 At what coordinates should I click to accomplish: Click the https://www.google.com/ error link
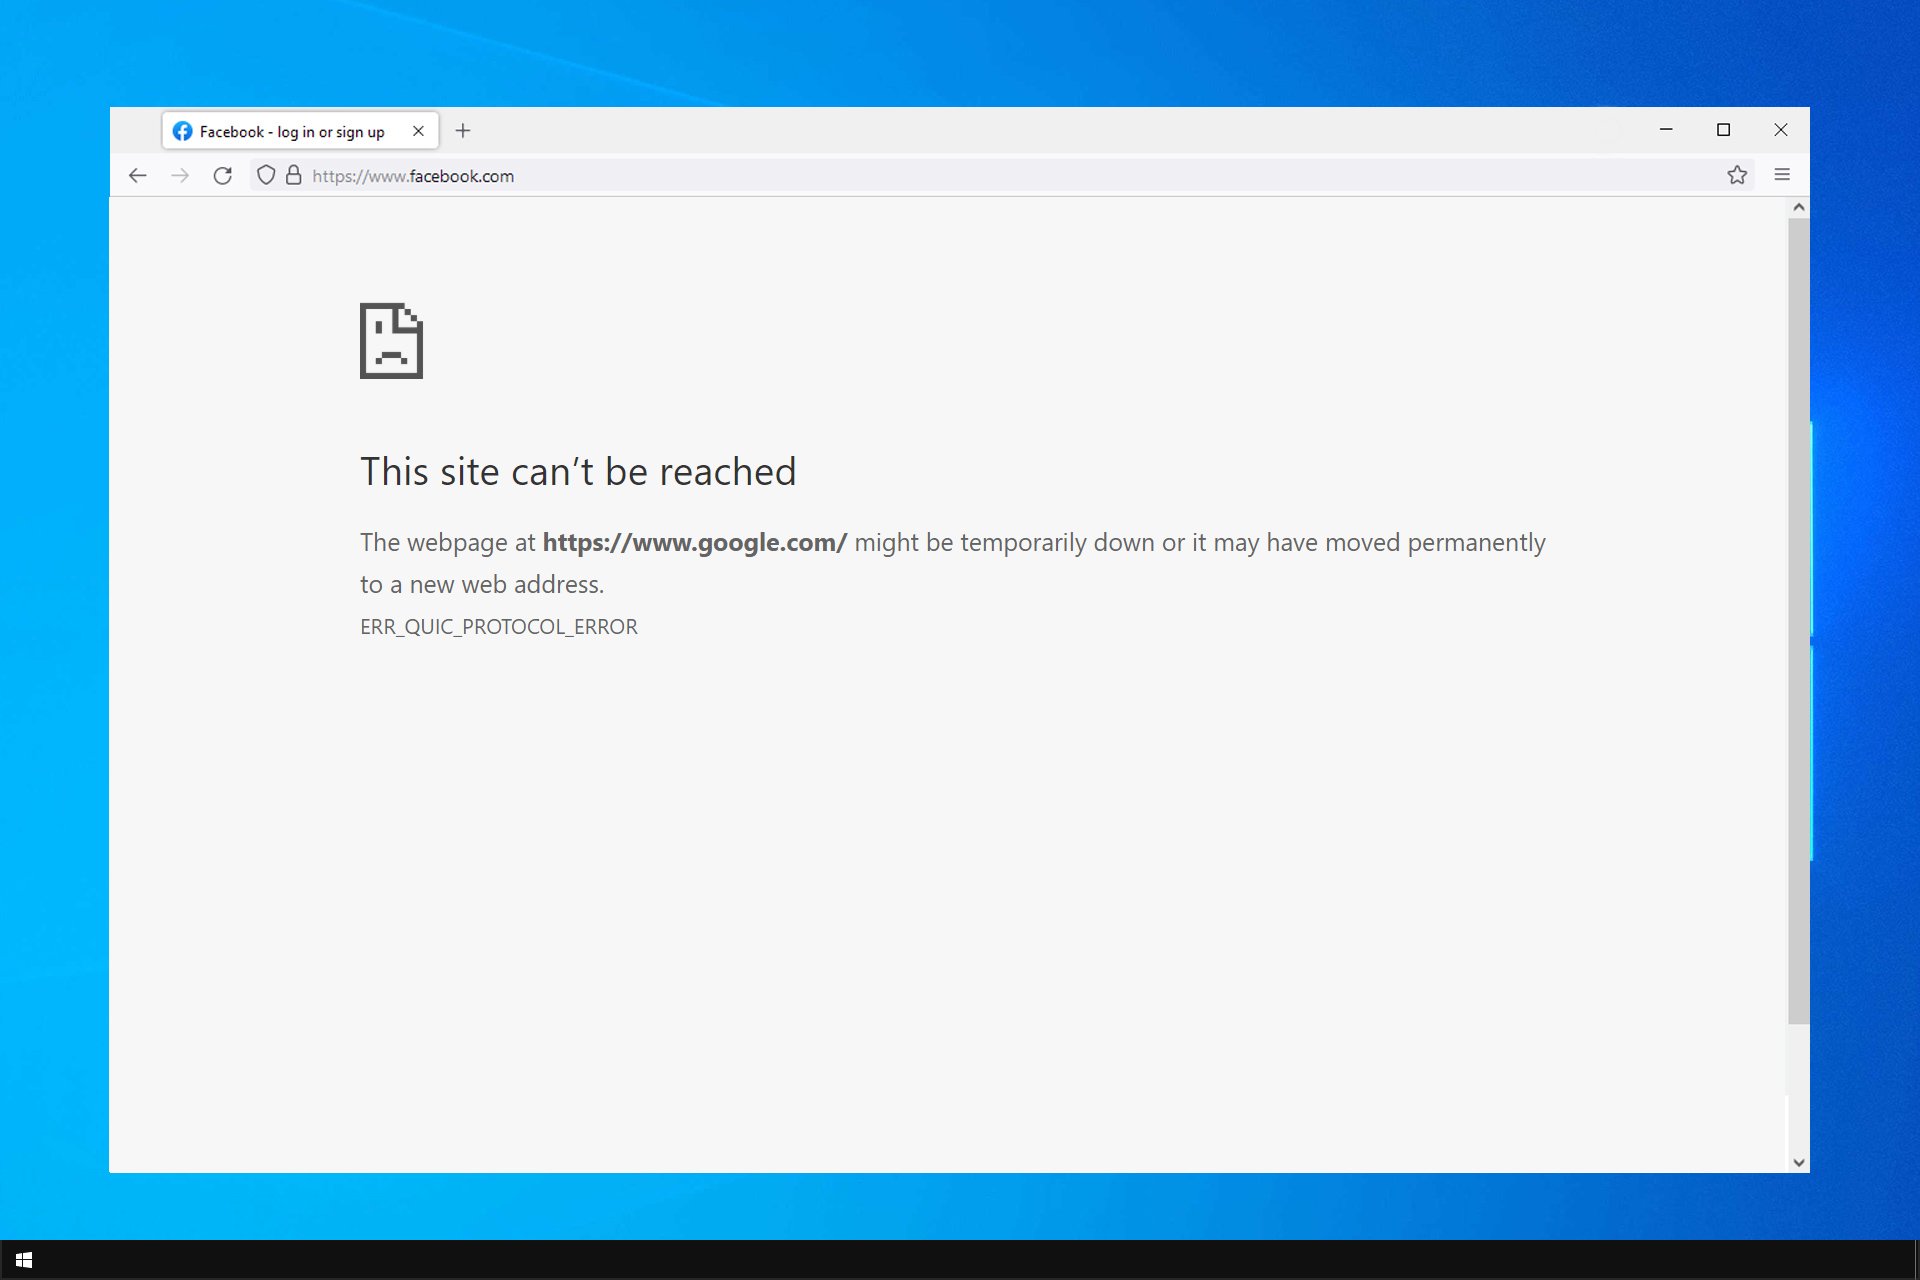[x=694, y=541]
